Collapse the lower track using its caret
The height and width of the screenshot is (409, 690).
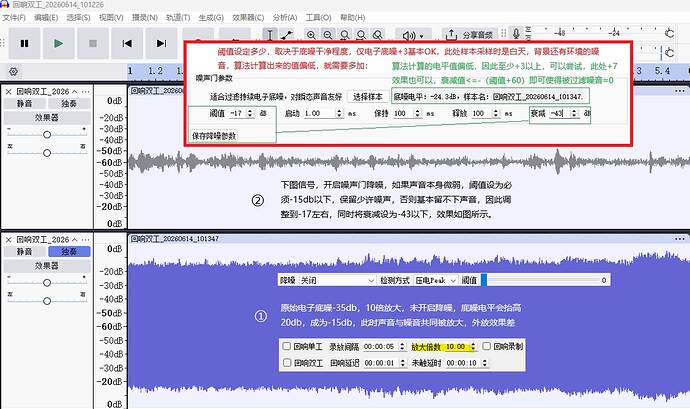pyautogui.click(x=74, y=240)
